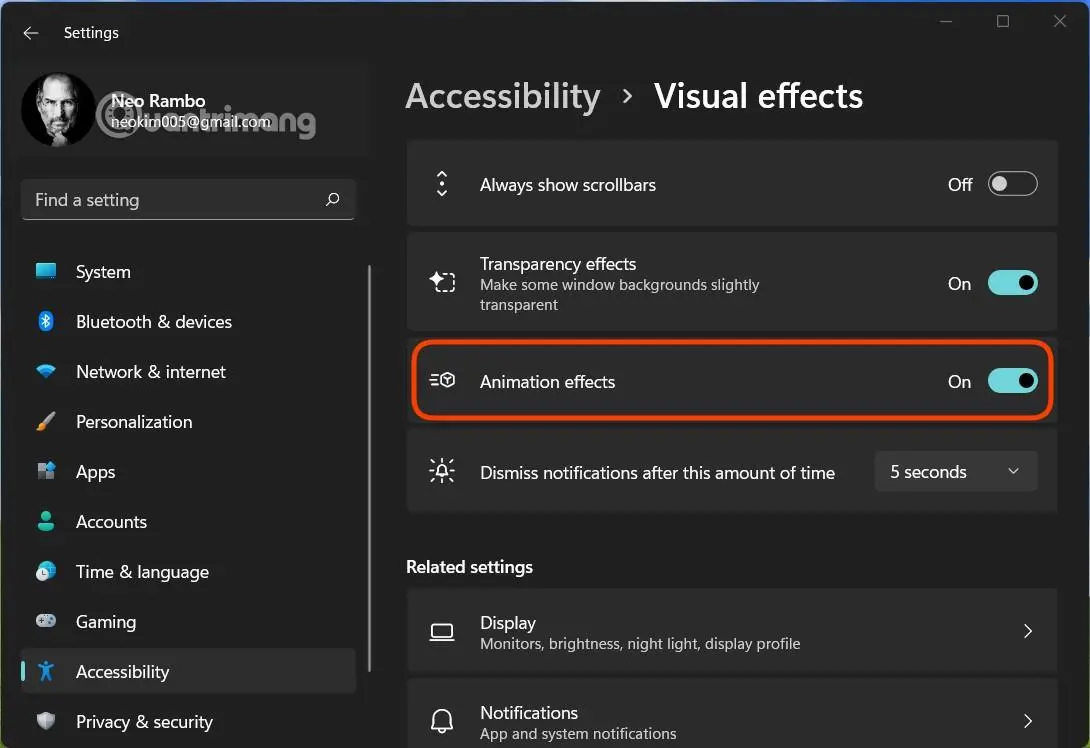The height and width of the screenshot is (748, 1090).
Task: Click the Accessibility figure icon
Action: click(x=46, y=671)
